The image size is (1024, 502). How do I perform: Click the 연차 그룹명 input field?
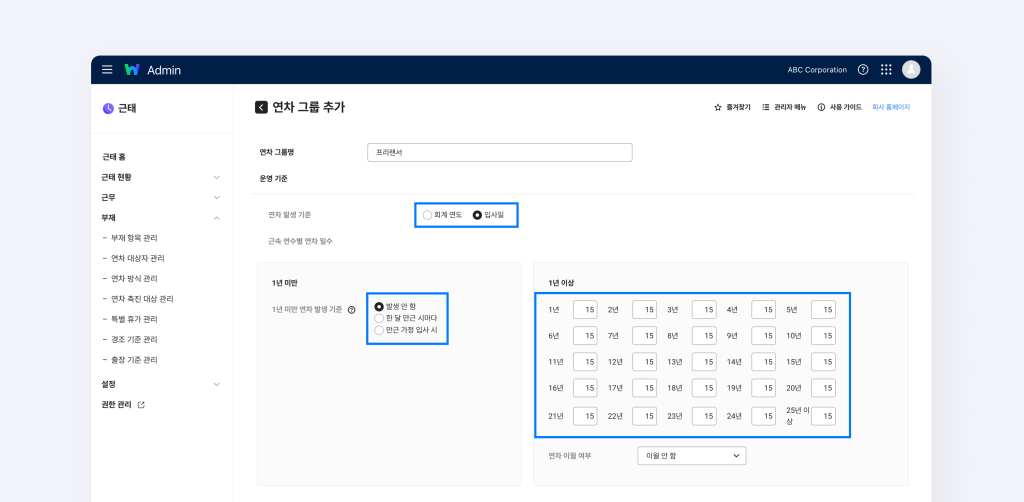(x=500, y=153)
